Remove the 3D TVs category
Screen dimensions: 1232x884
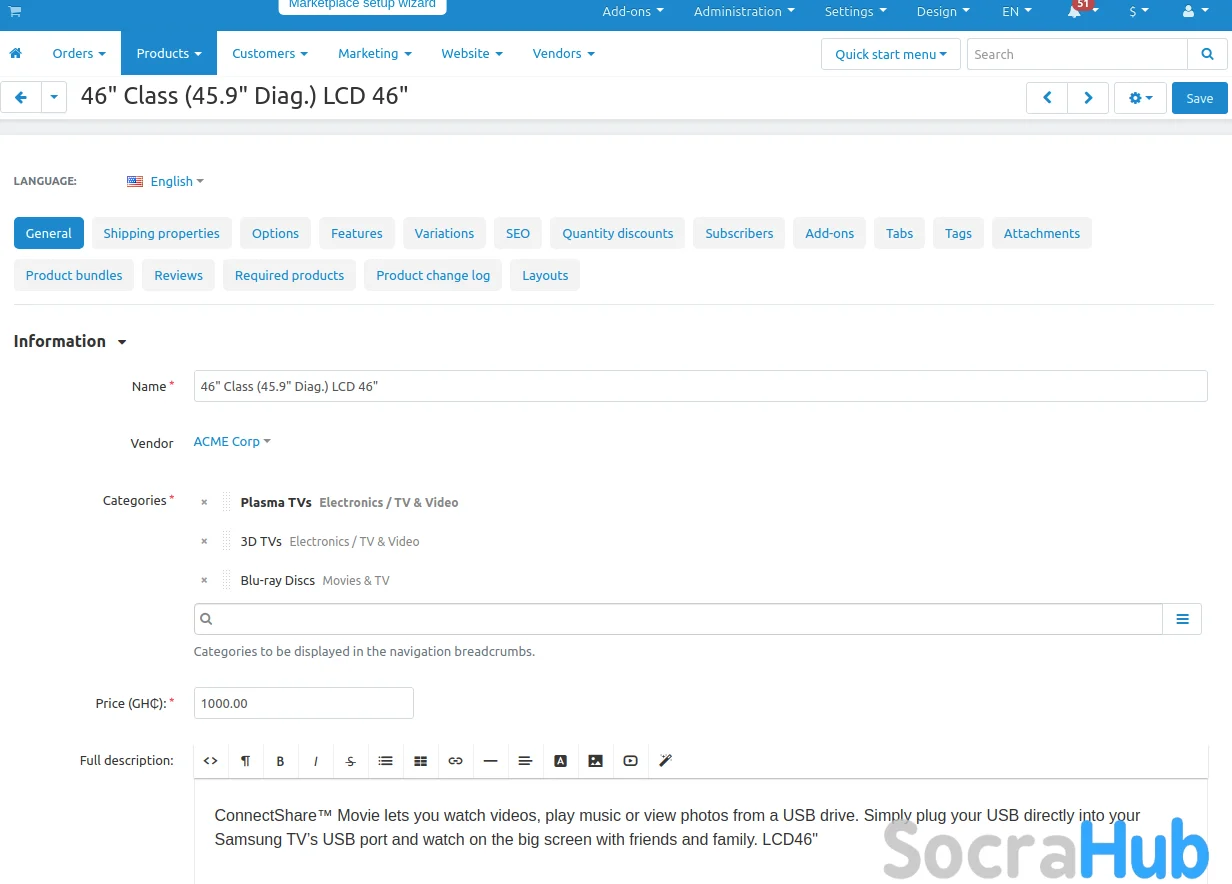click(x=204, y=541)
